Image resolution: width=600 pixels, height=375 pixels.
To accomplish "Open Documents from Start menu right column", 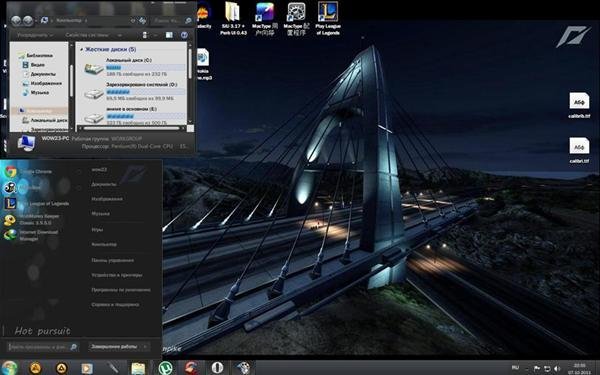I will pos(104,184).
